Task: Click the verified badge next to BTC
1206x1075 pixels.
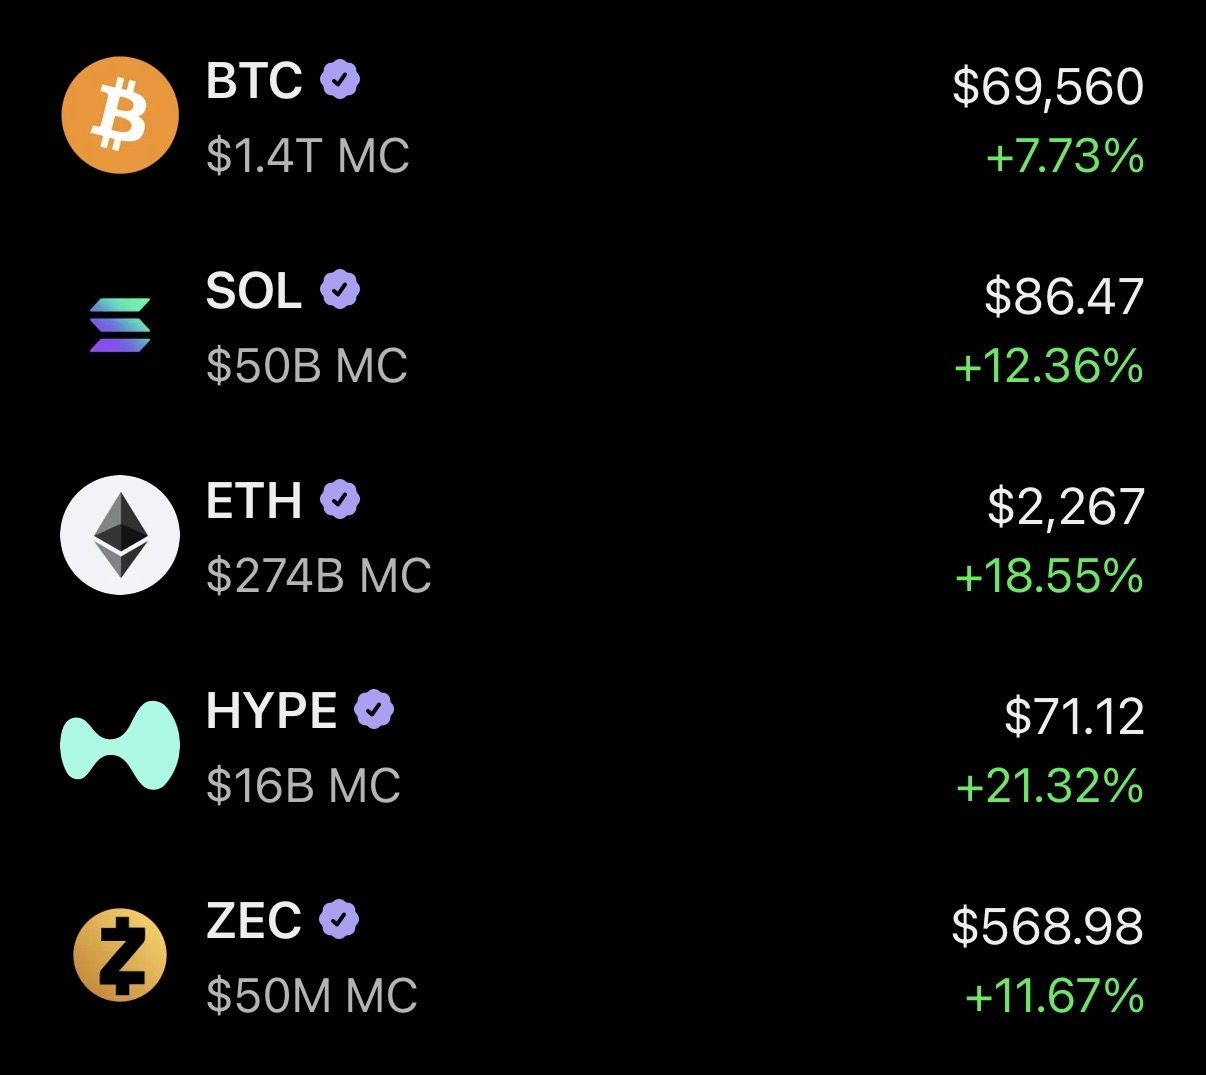Action: 340,79
